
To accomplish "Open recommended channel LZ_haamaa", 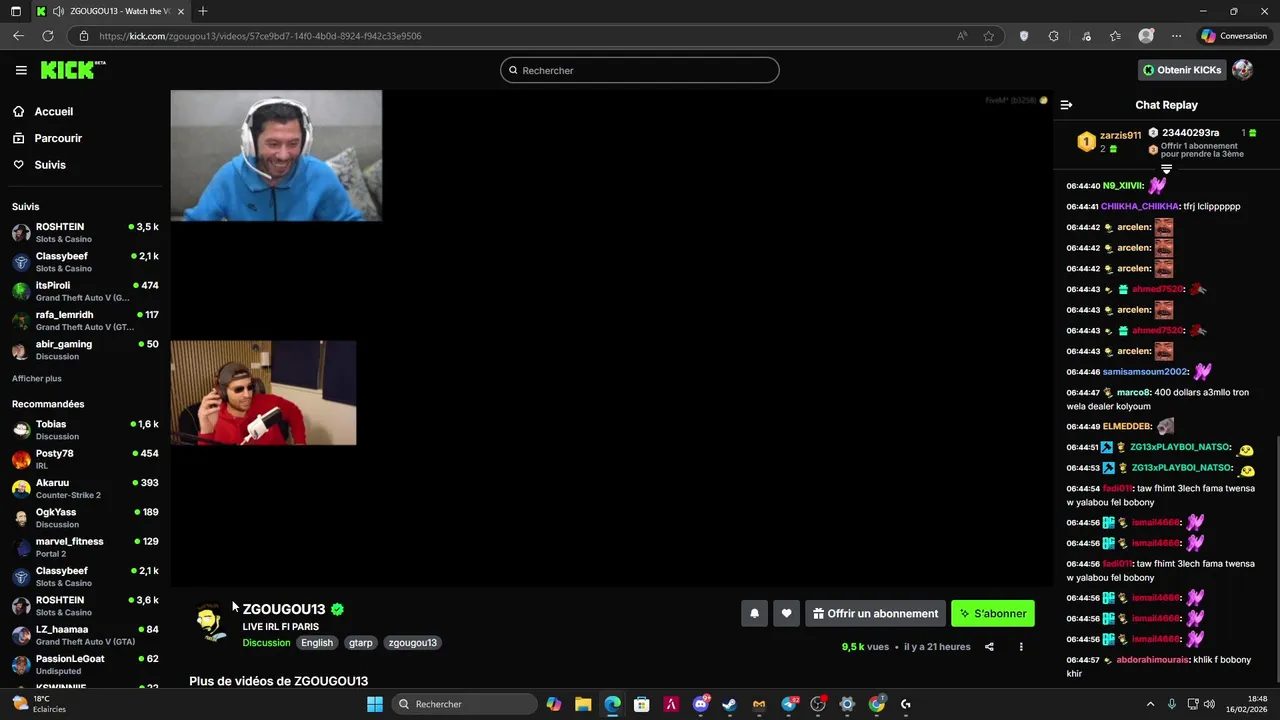I will (x=85, y=635).
